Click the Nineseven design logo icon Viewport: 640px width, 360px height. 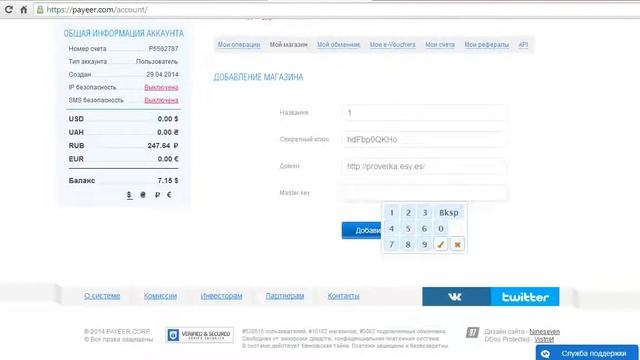click(x=472, y=333)
